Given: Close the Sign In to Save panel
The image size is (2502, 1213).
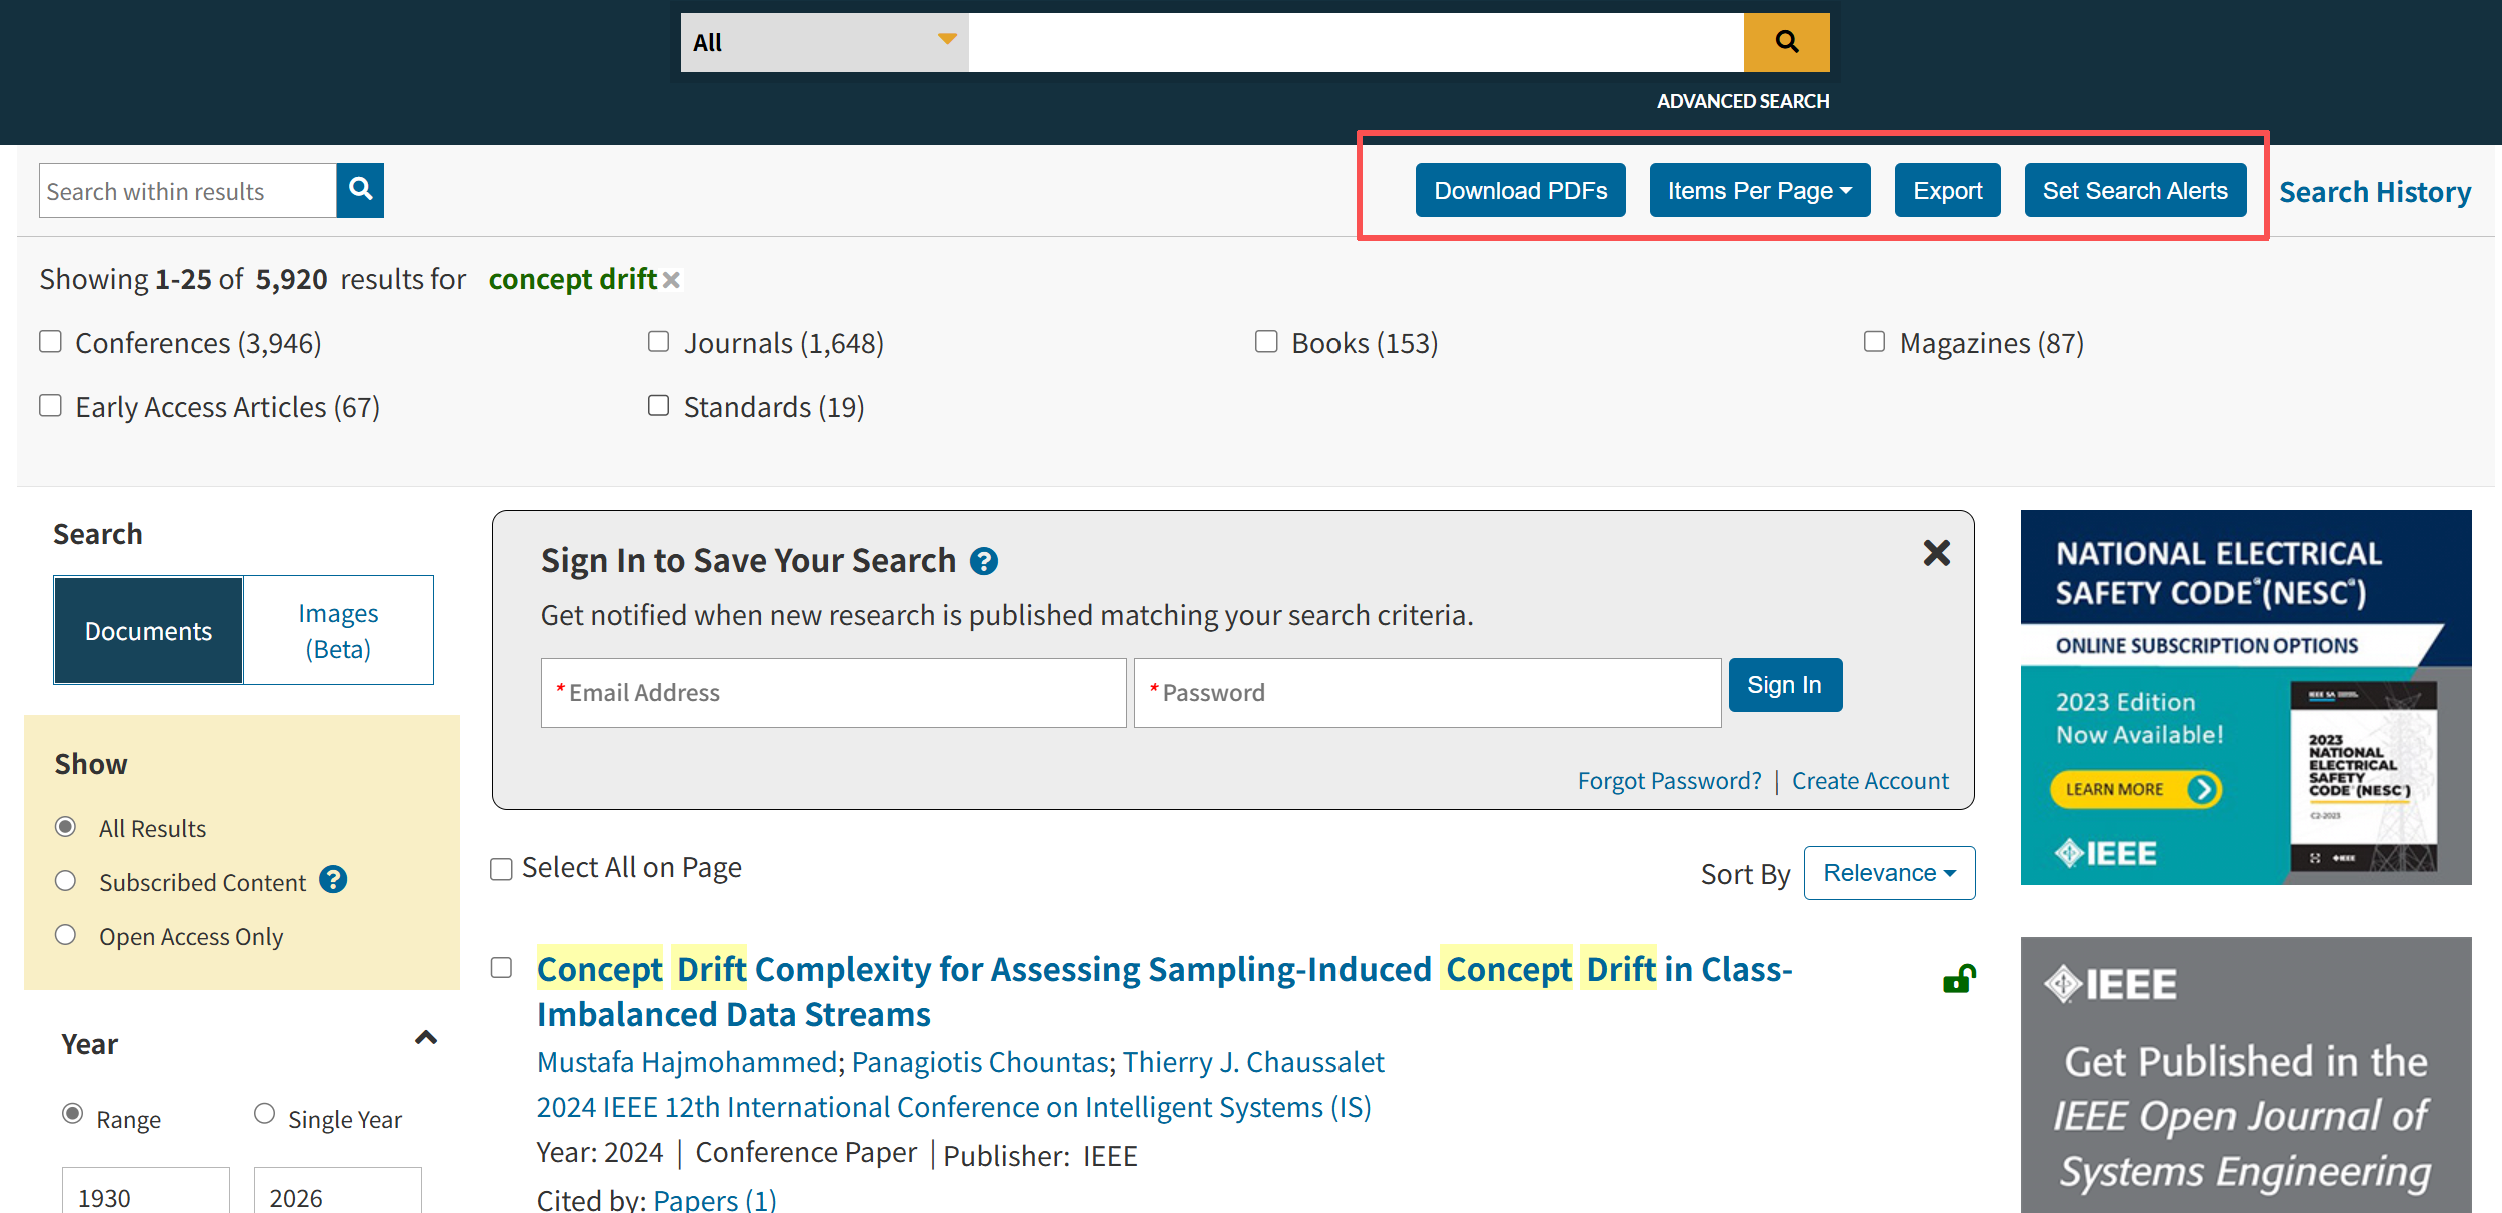Looking at the screenshot, I should pos(1936,553).
